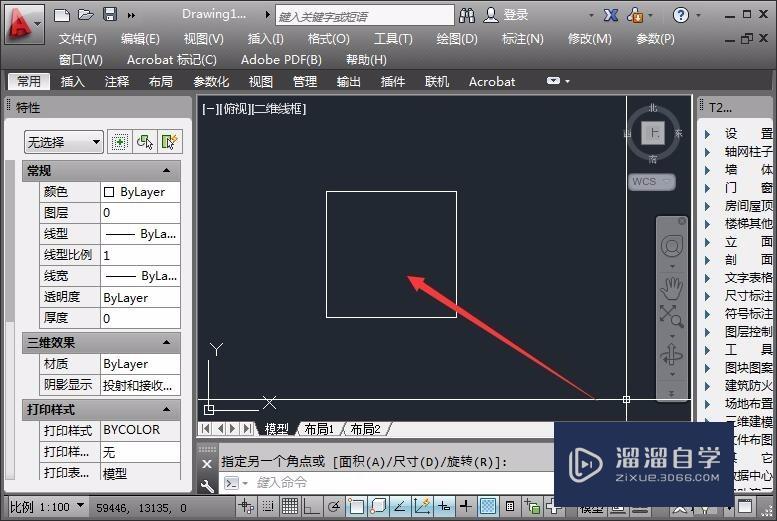This screenshot has width=777, height=521.
Task: Click the Help question mark icon
Action: (680, 15)
